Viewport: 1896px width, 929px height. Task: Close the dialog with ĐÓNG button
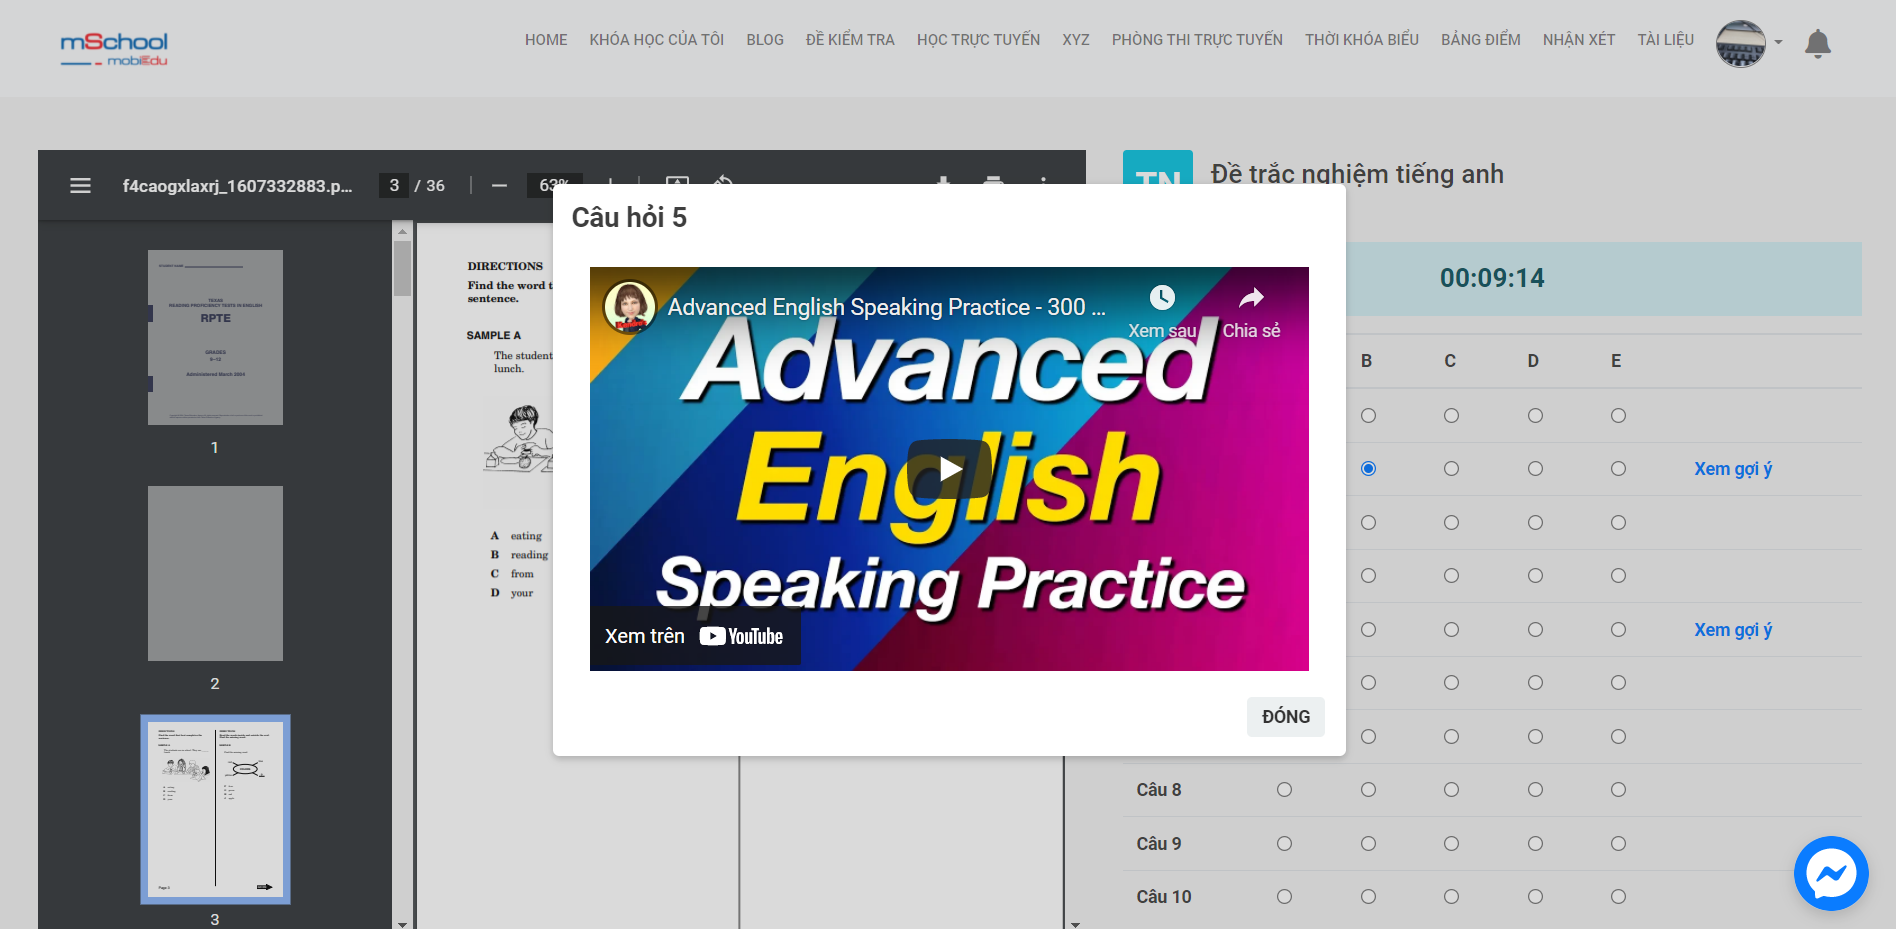(x=1286, y=717)
